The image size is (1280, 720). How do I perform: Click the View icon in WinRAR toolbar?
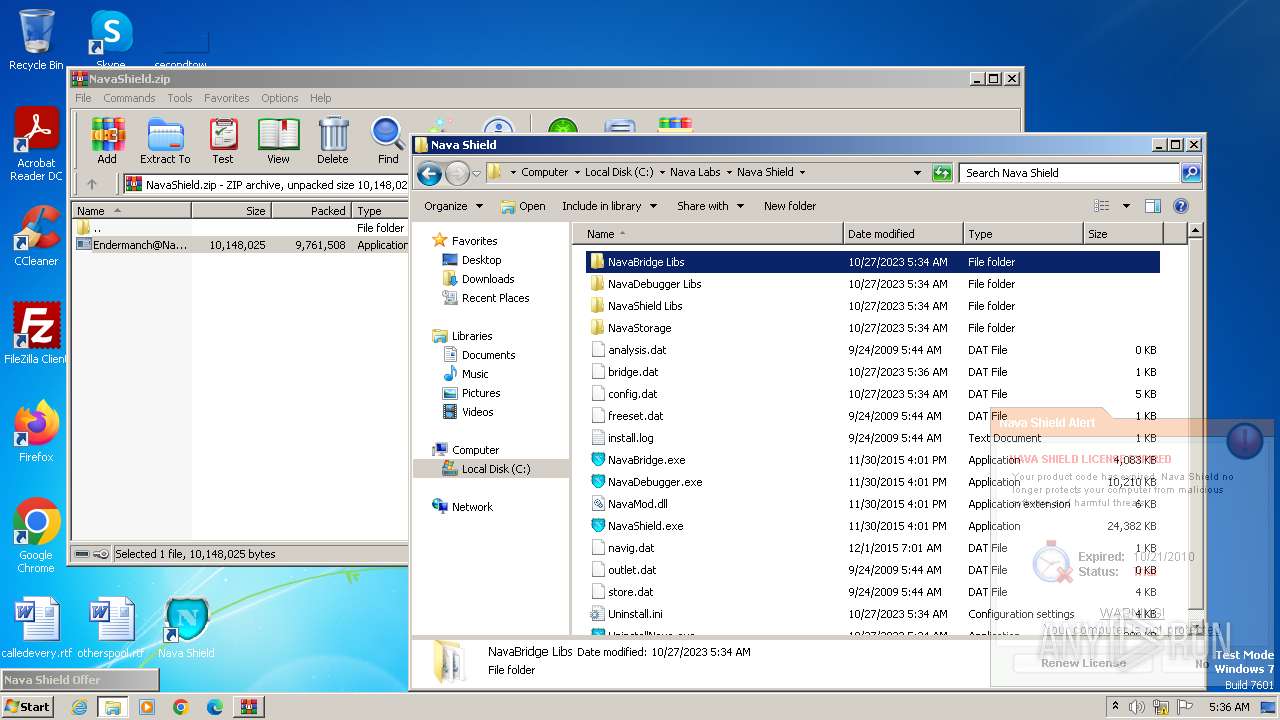tap(278, 141)
